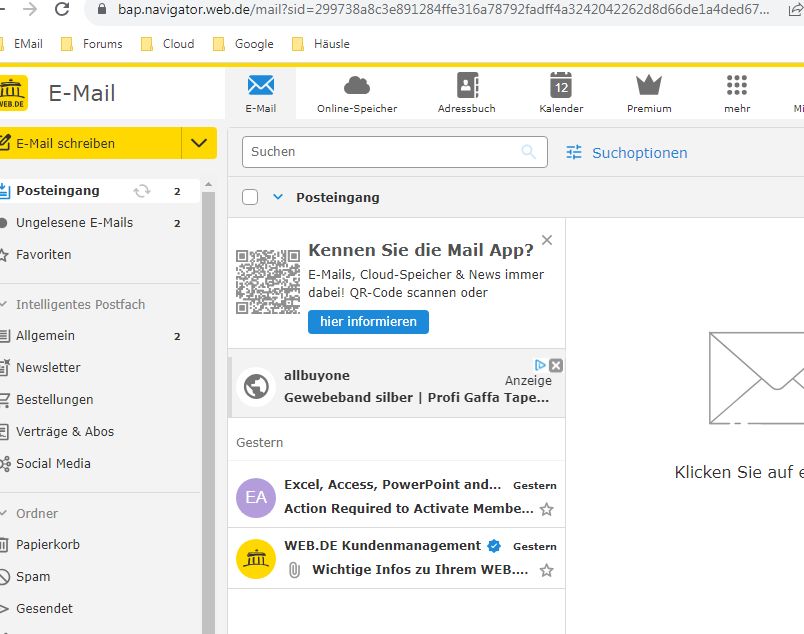Click the allbuyone globe icon
The height and width of the screenshot is (634, 804).
point(256,387)
